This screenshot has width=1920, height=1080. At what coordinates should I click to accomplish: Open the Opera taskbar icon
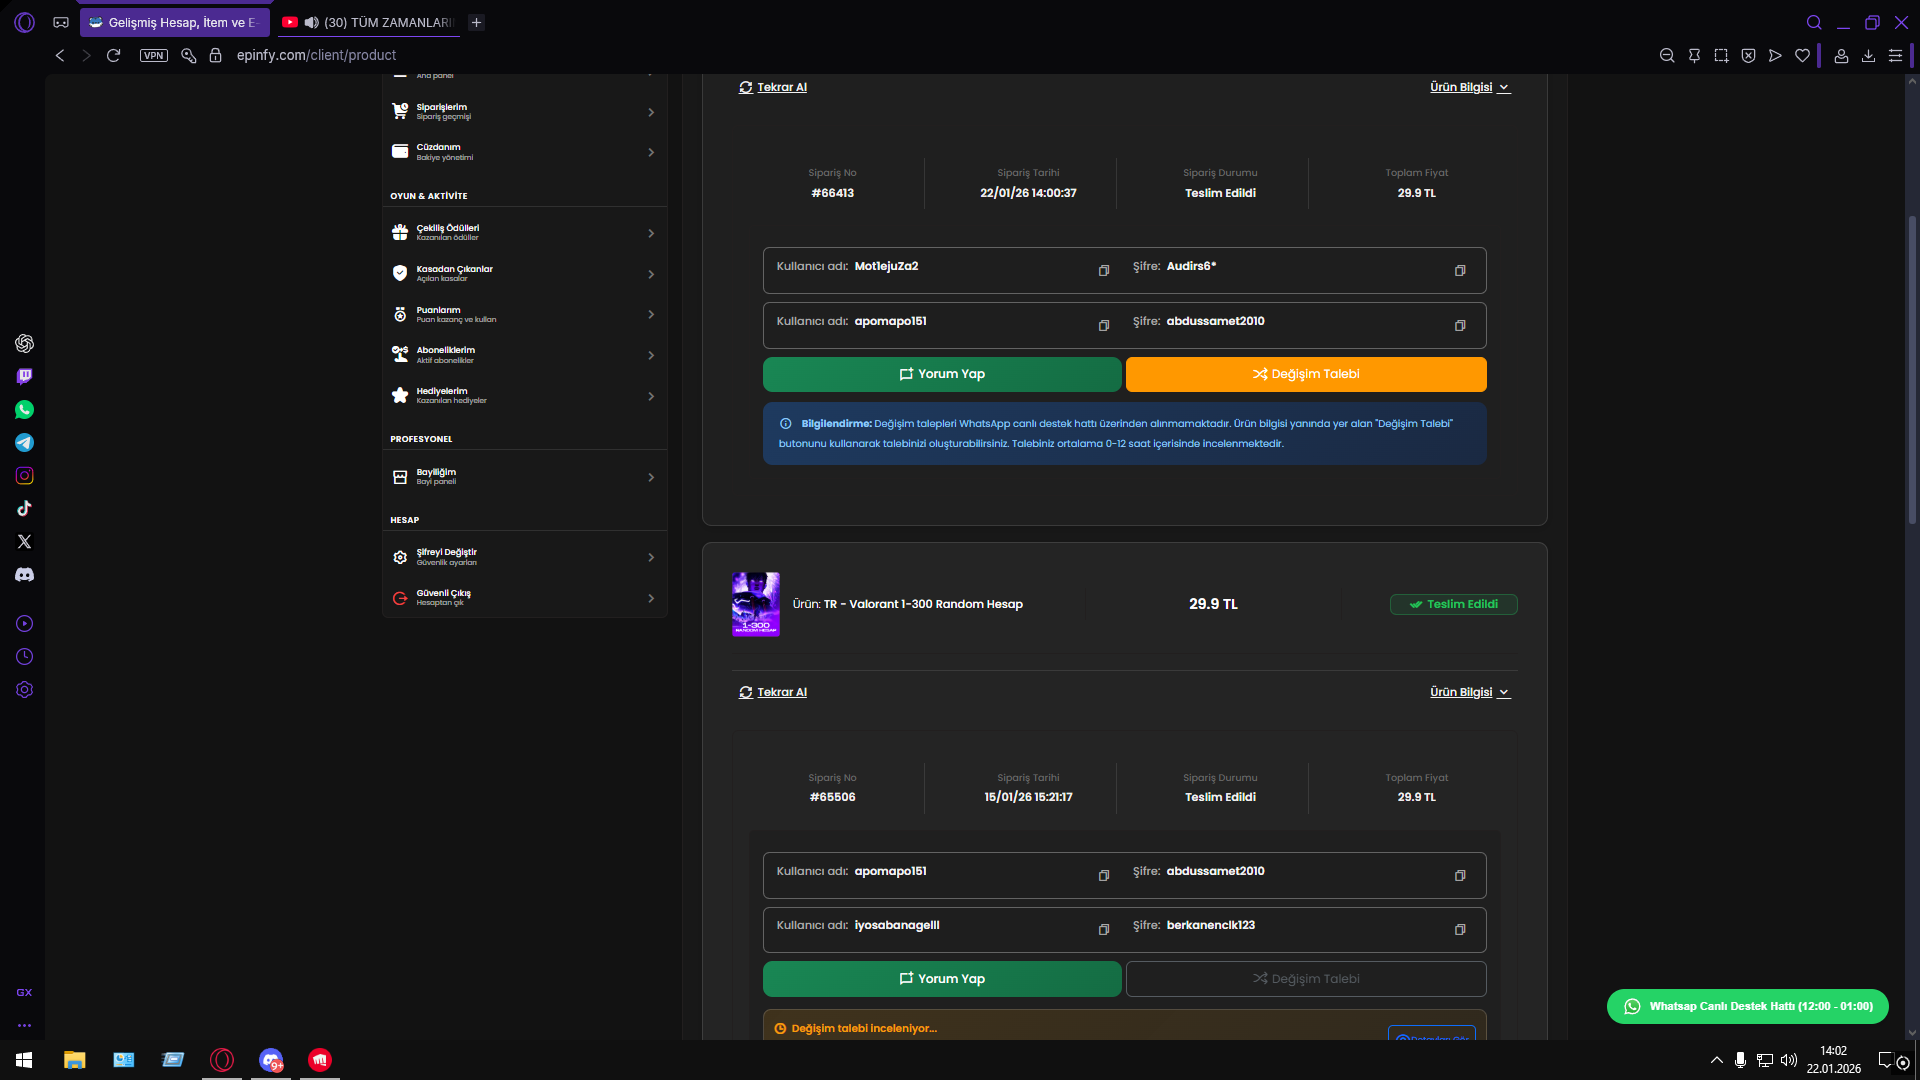tap(222, 1060)
